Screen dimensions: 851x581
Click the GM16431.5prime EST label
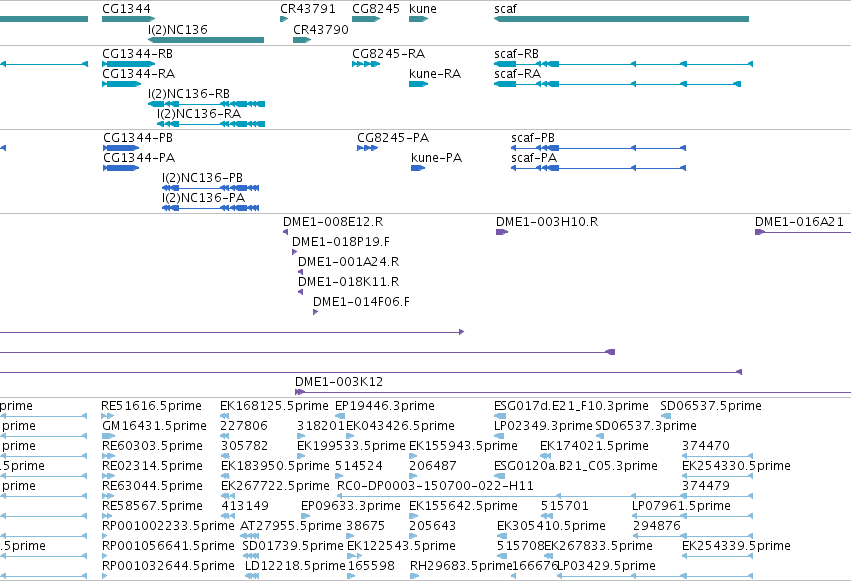coord(154,426)
